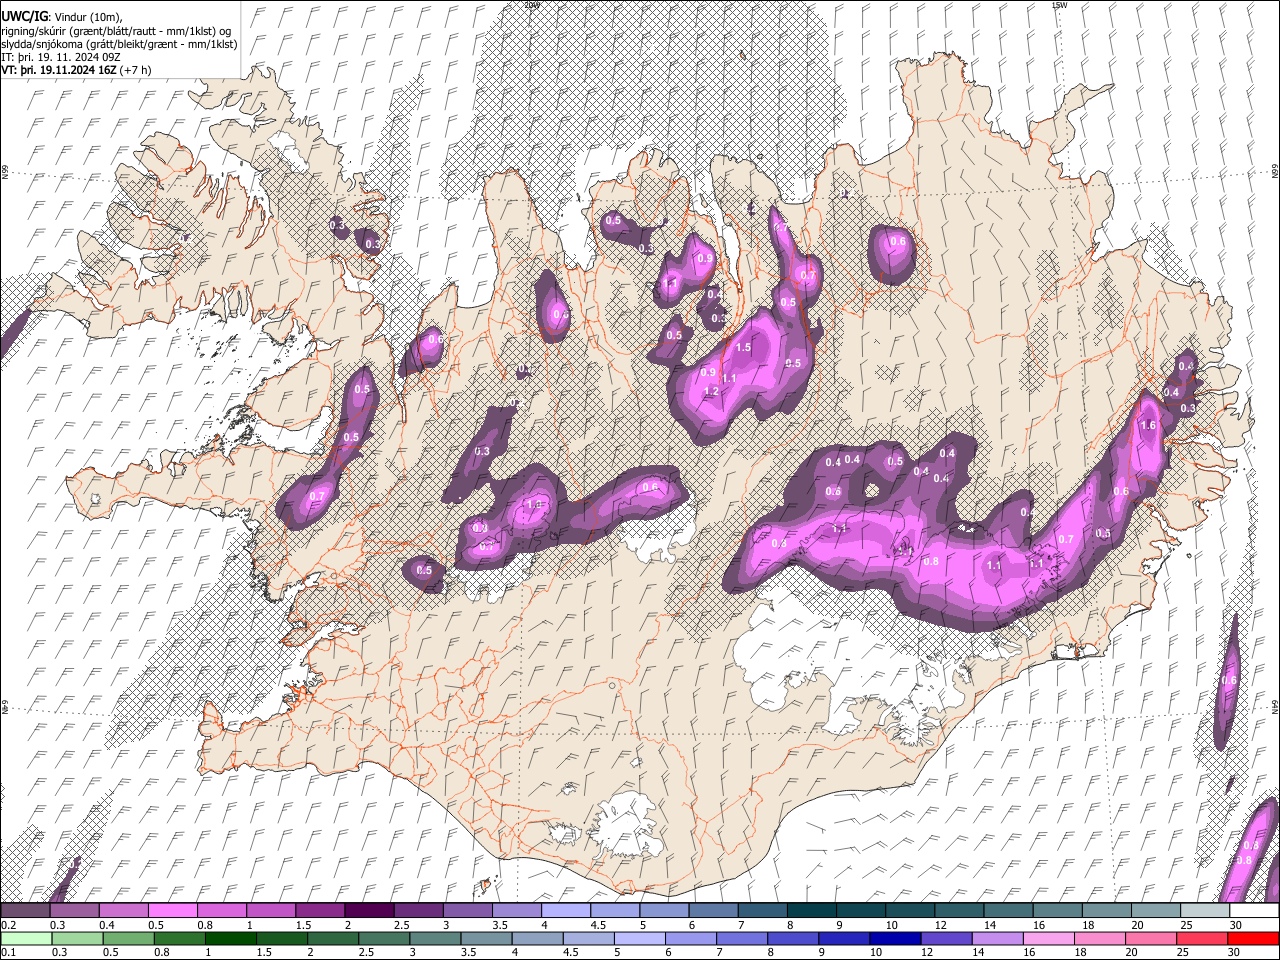Click the map snowfall value '1.2'
Screen dimensions: 1280x960
pyautogui.click(x=712, y=391)
